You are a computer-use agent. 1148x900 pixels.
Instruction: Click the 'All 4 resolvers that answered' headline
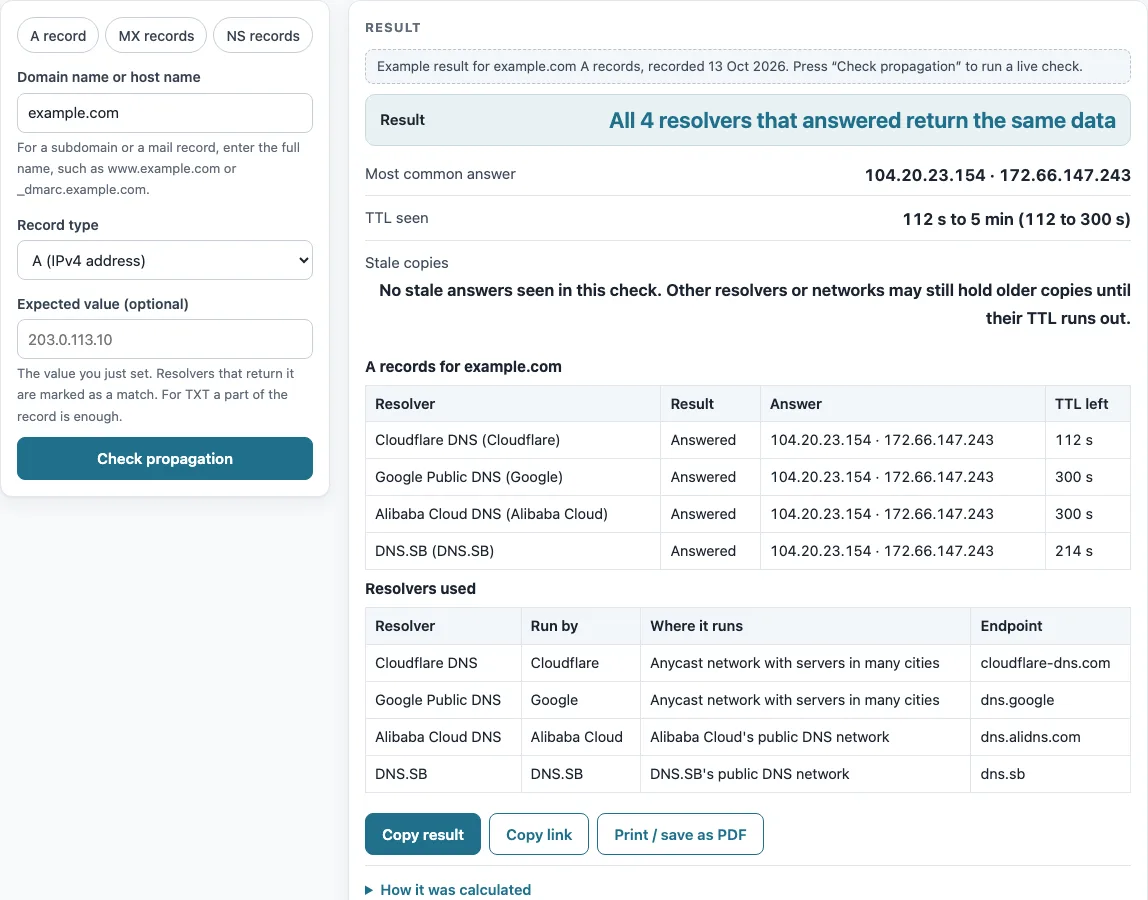coord(862,120)
